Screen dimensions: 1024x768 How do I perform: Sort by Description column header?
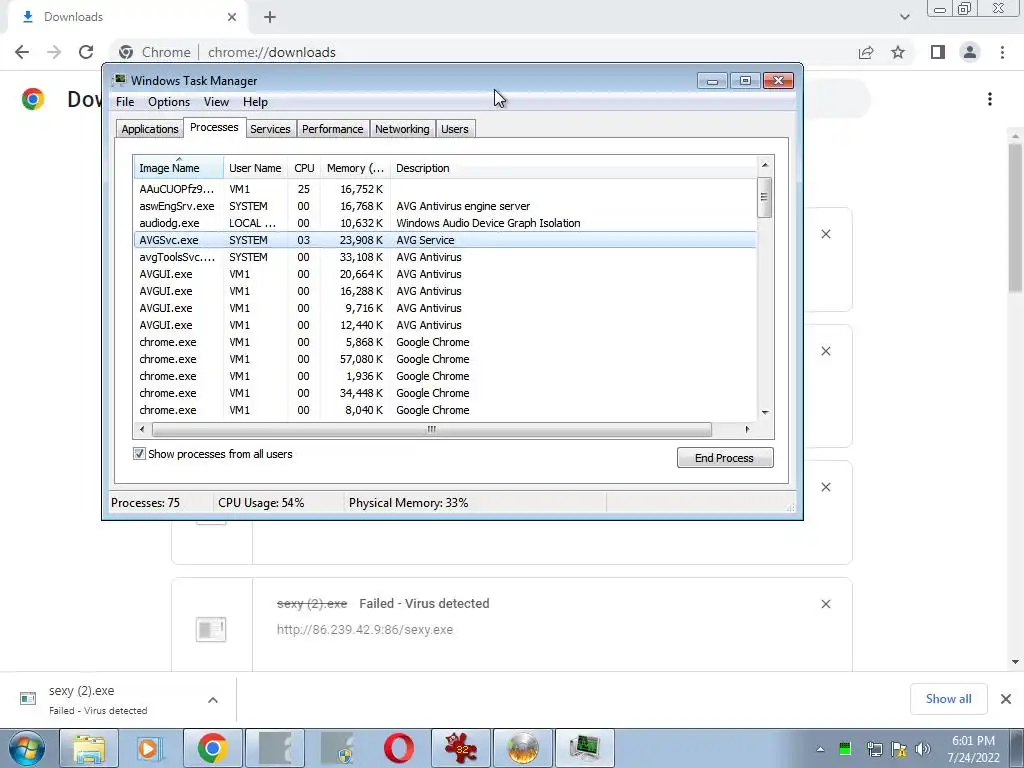click(x=573, y=168)
